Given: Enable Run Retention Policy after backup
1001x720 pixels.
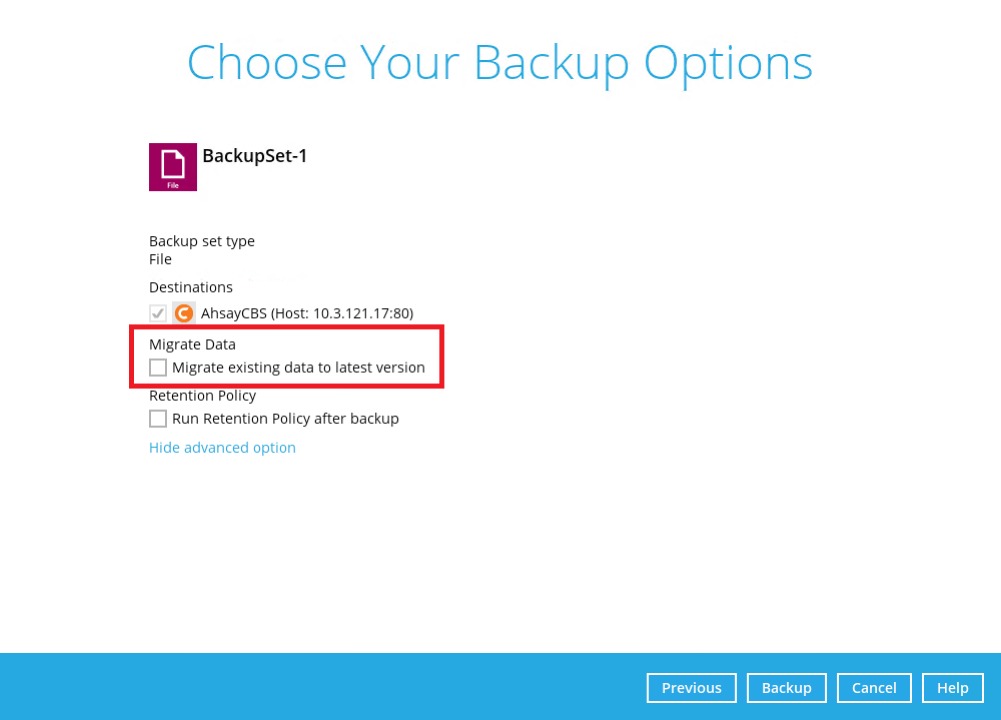Looking at the screenshot, I should coord(157,418).
